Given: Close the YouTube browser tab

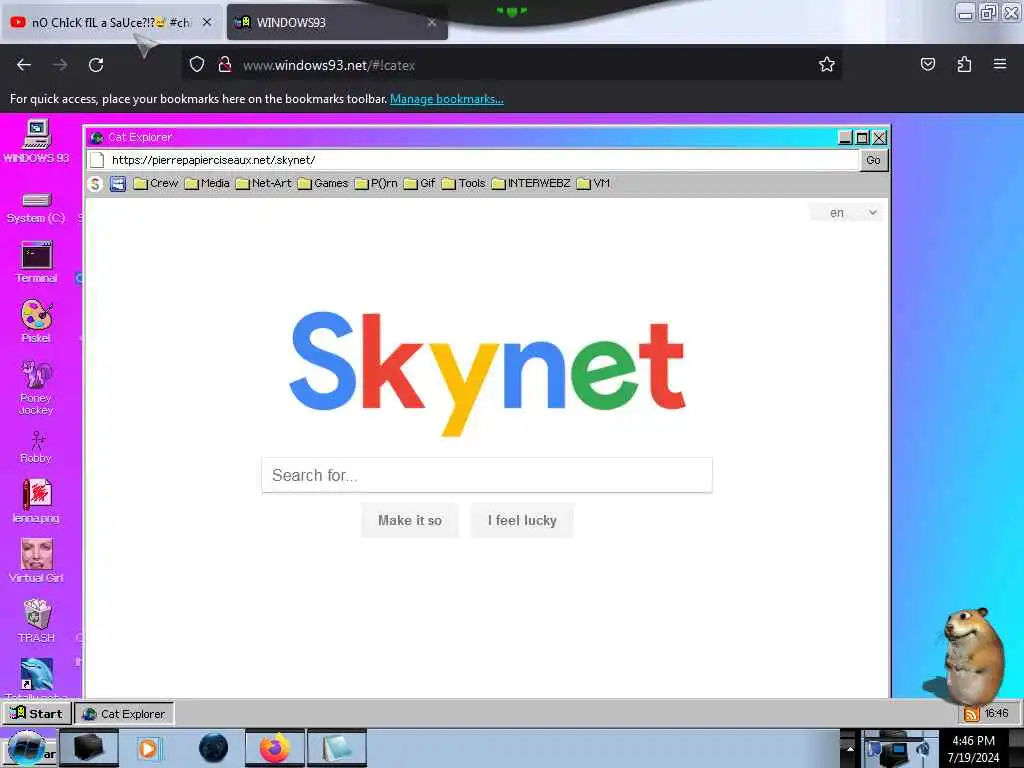Looking at the screenshot, I should pos(207,22).
